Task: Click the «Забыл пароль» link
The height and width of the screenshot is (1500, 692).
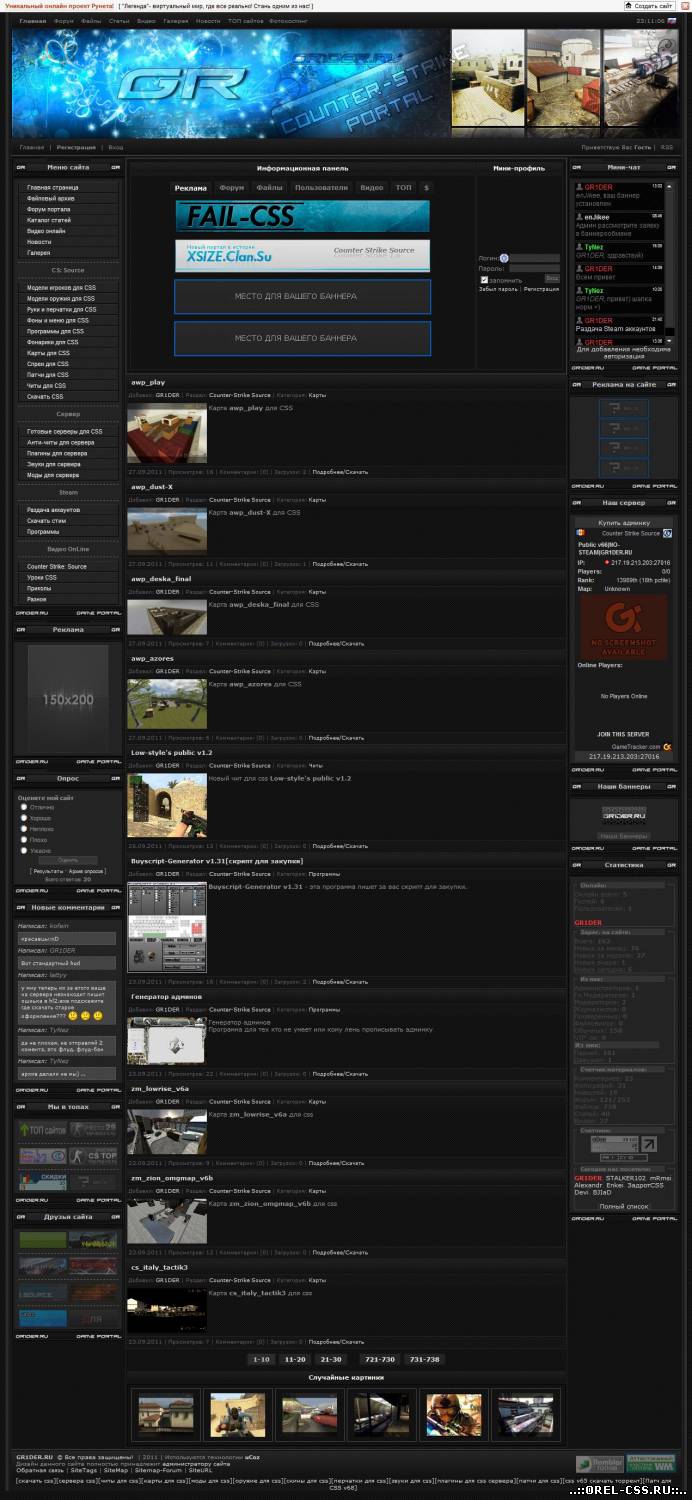Action: click(498, 289)
